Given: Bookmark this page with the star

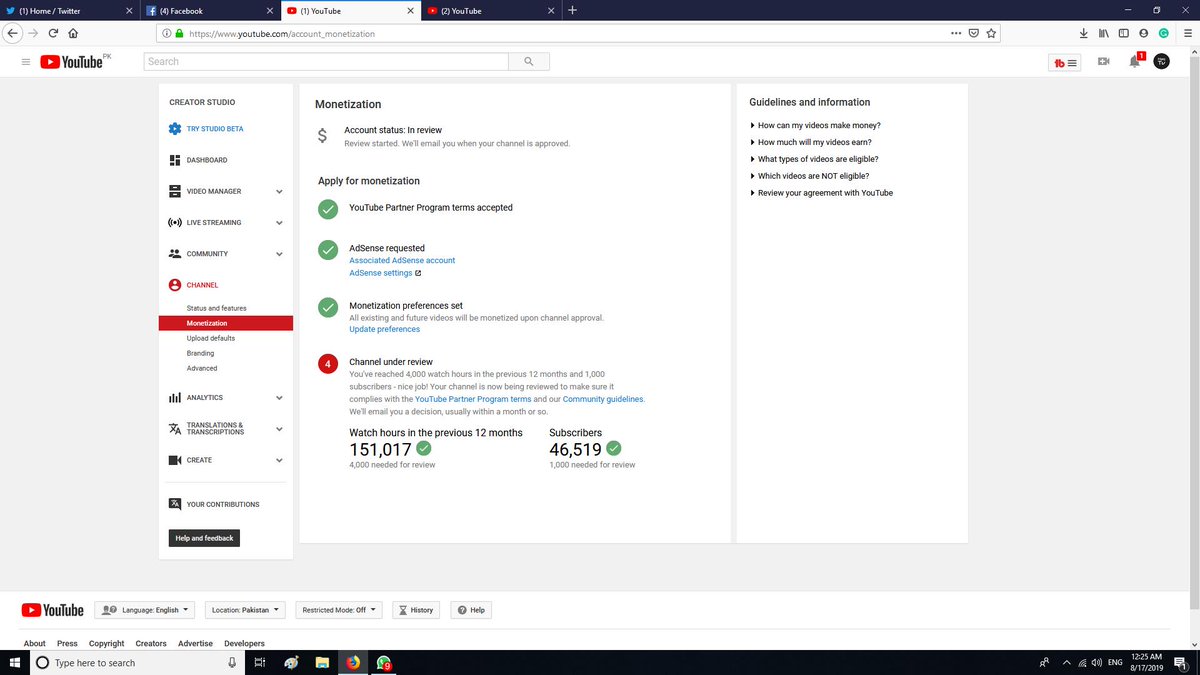Looking at the screenshot, I should (991, 32).
